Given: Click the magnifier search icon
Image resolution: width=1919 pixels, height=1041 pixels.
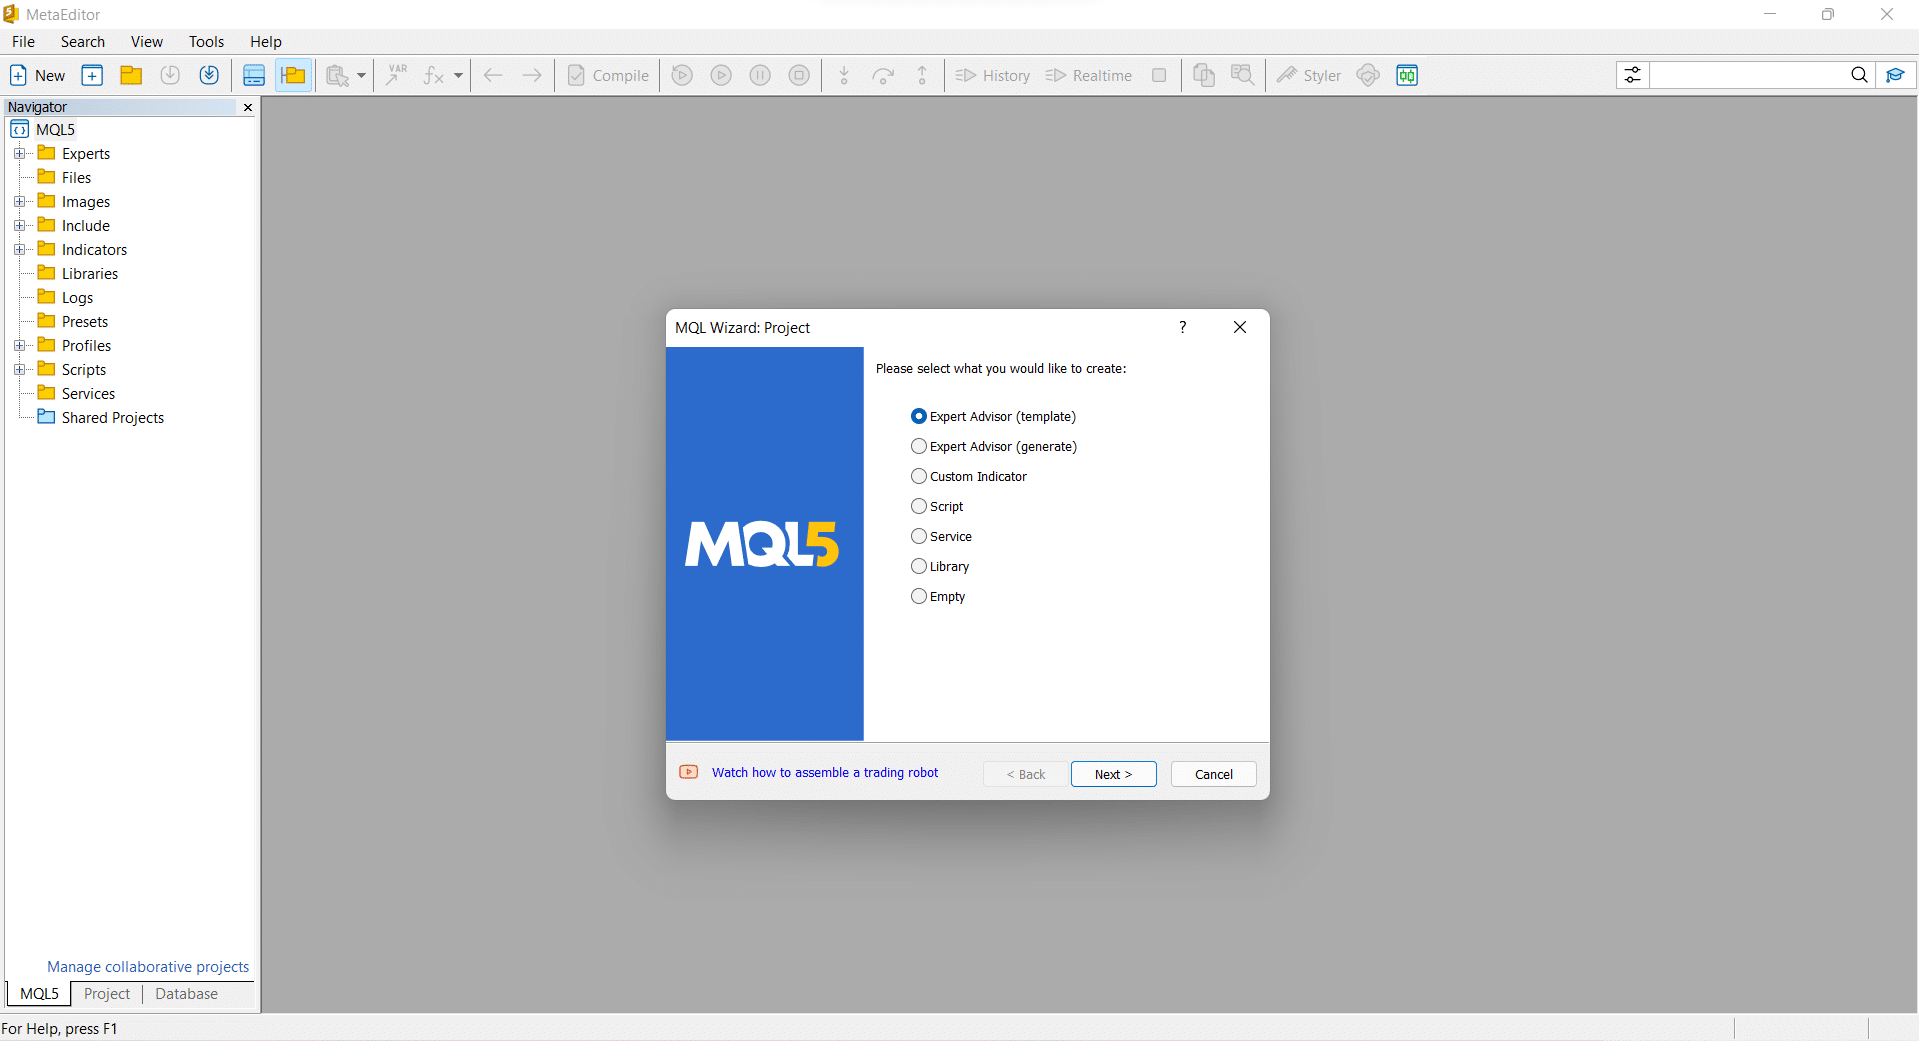Looking at the screenshot, I should [x=1859, y=75].
